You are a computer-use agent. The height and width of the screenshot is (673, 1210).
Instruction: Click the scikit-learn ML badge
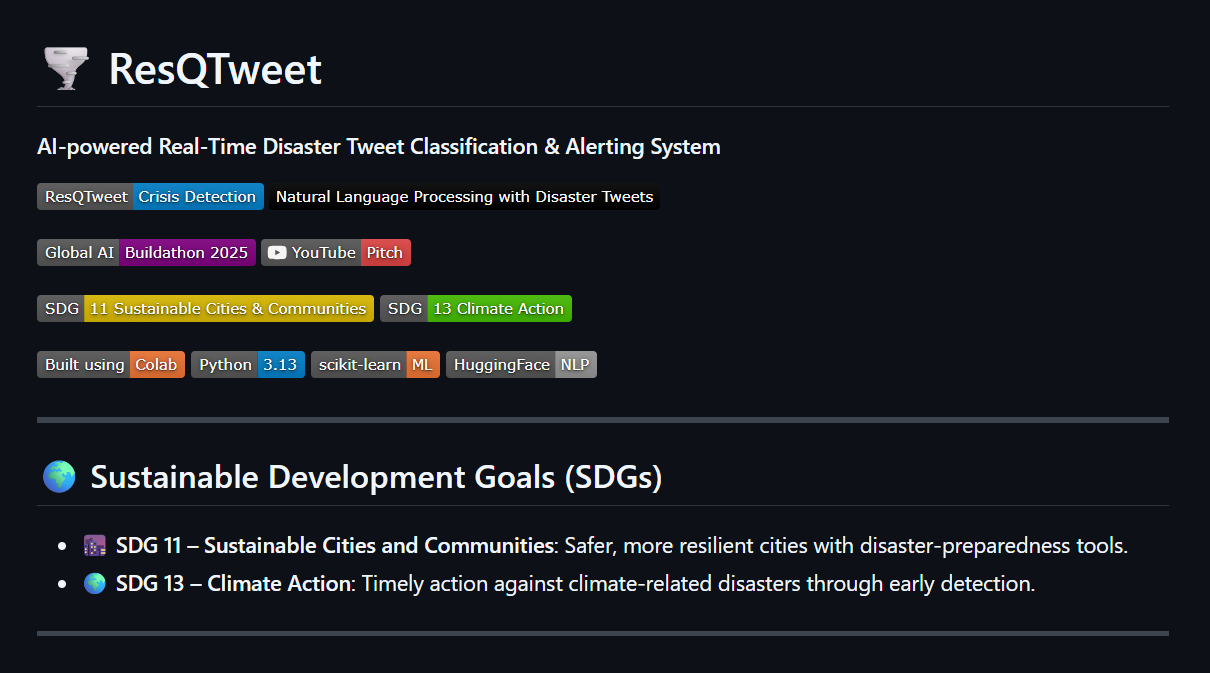[375, 365]
